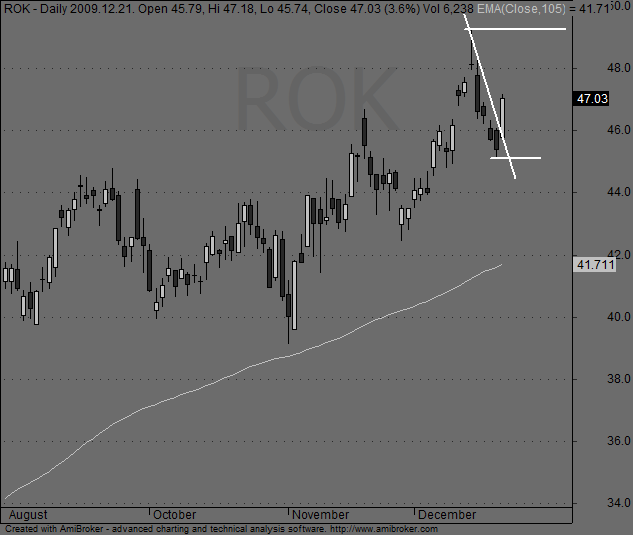Screen dimensions: 633x535
Task: Click the 48.0 price axis label
Action: point(618,67)
